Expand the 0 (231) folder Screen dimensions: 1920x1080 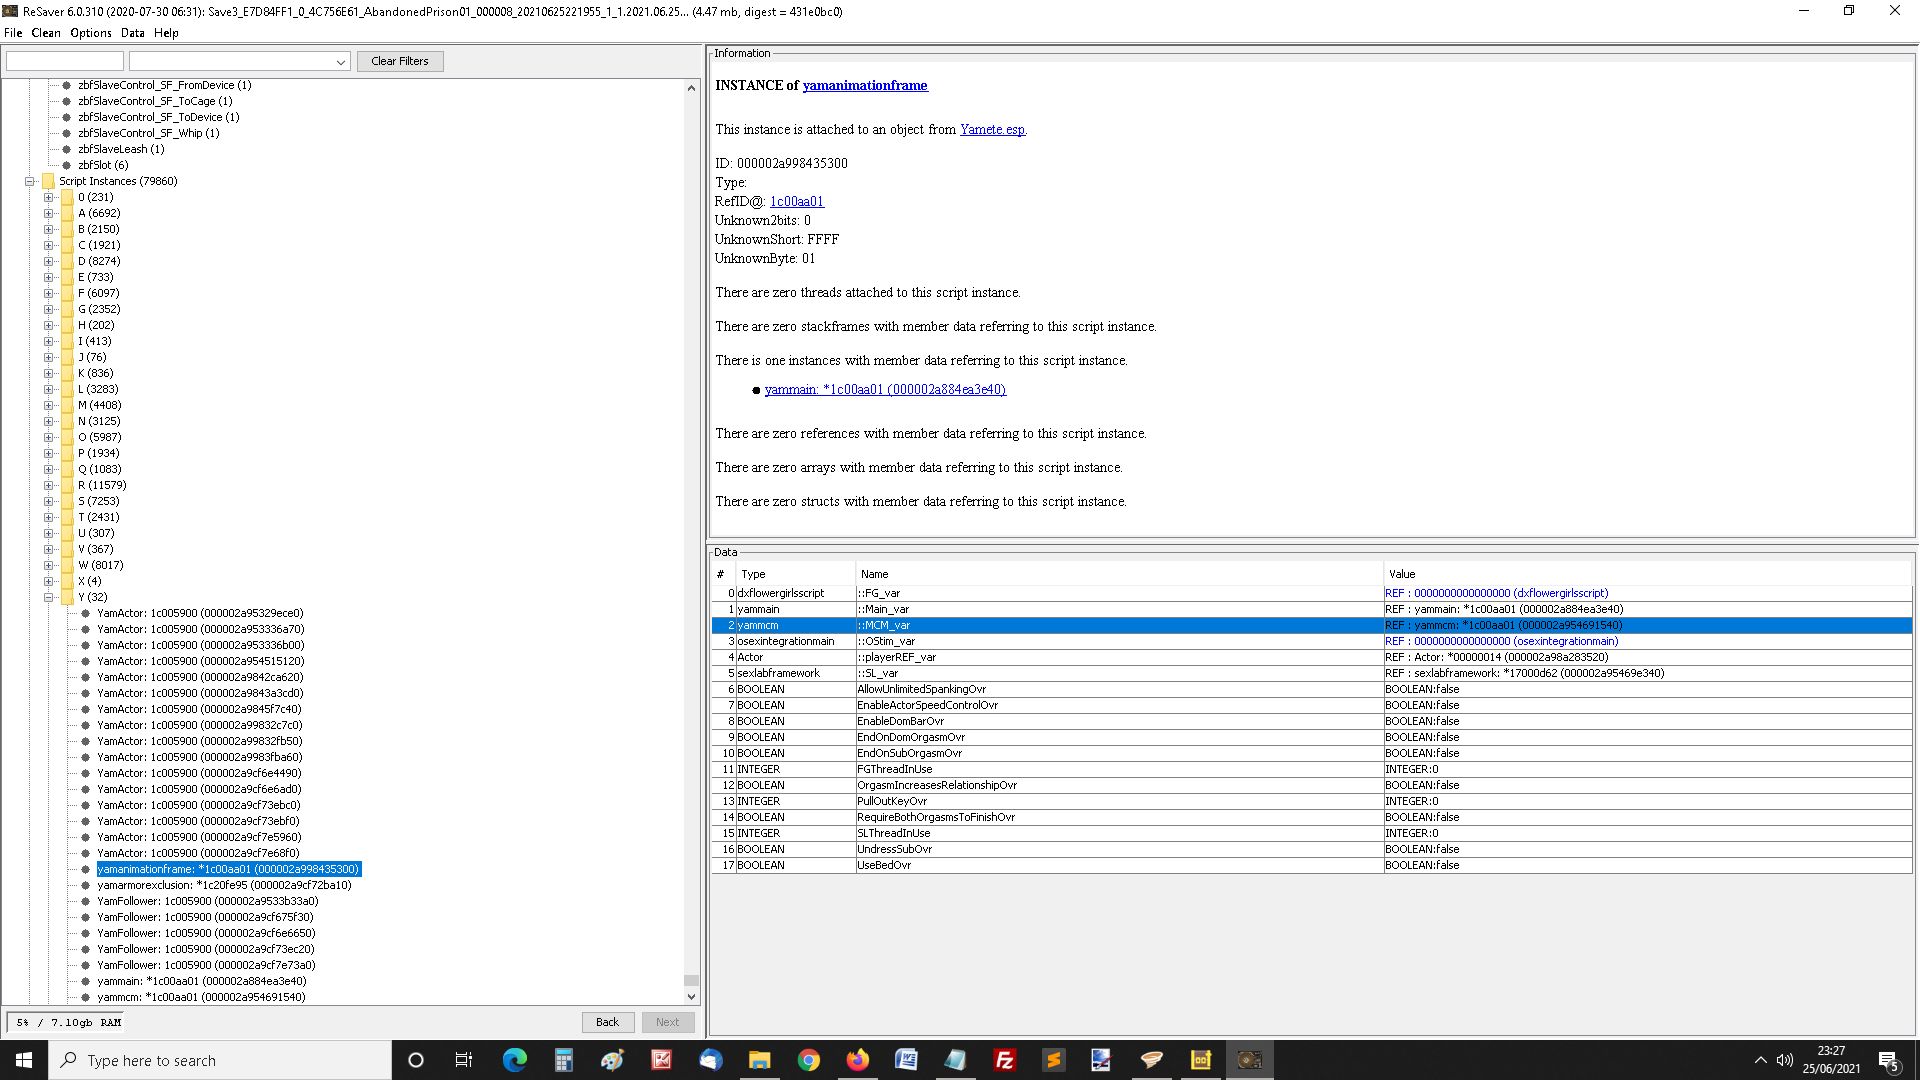pos(48,197)
